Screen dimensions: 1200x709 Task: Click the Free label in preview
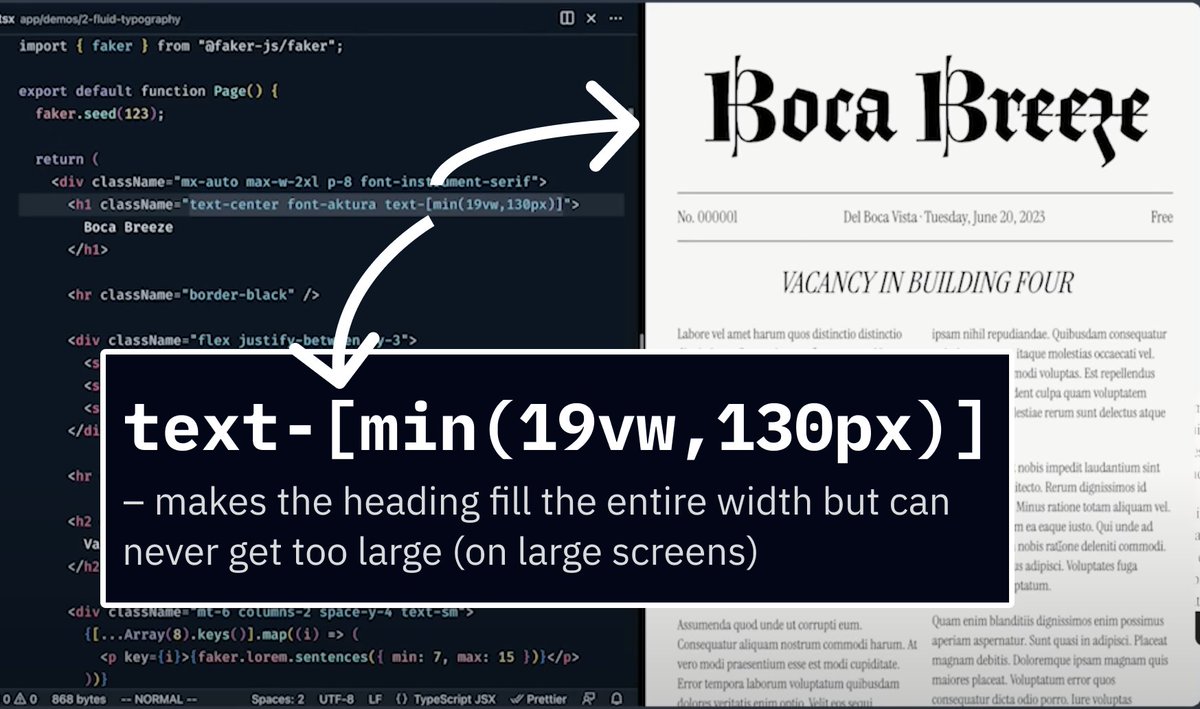coord(1161,217)
